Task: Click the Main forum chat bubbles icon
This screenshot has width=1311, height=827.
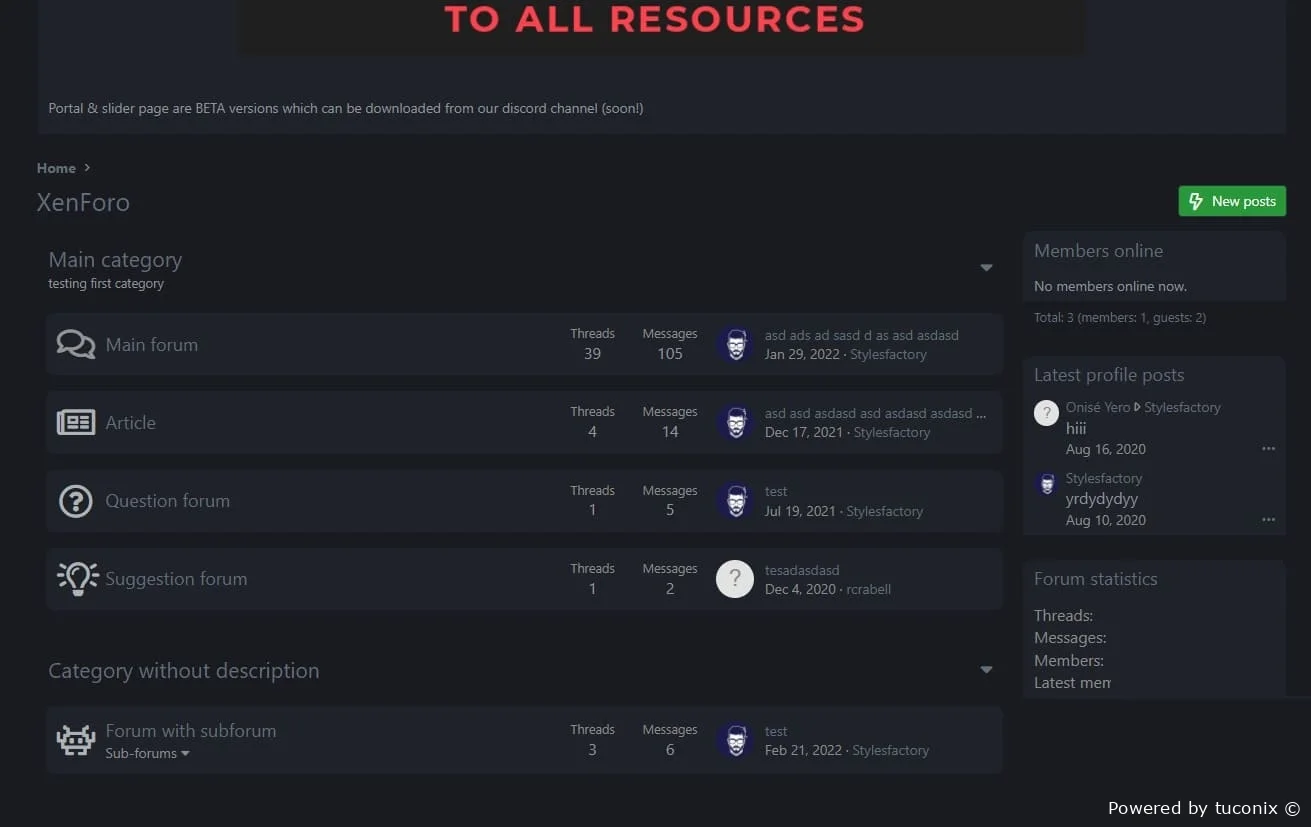Action: point(76,344)
